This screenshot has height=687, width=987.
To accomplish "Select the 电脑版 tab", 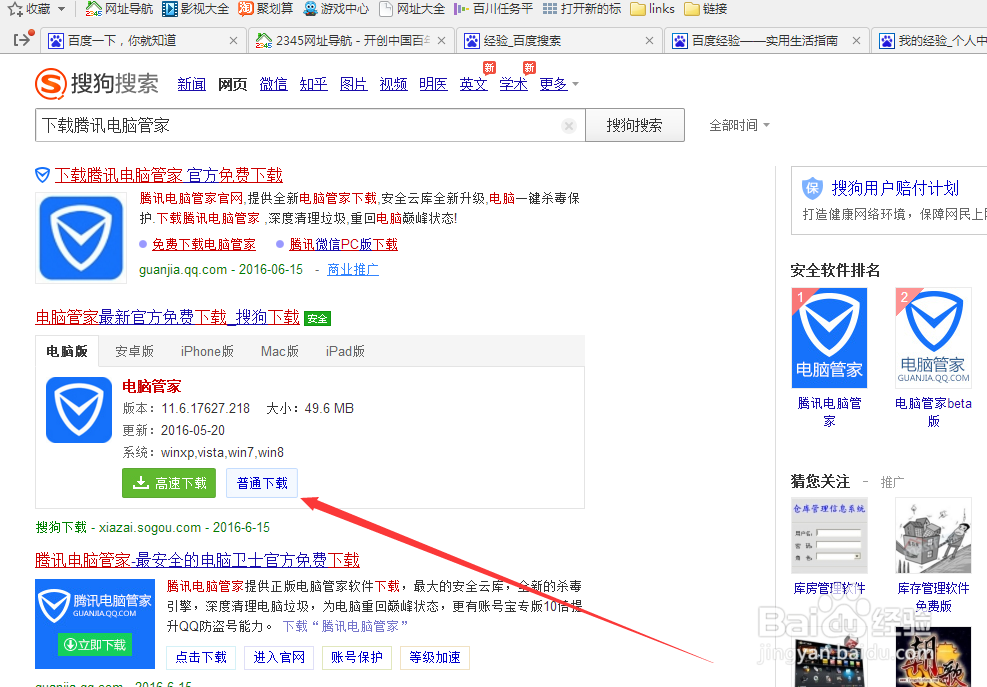I will coord(67,351).
